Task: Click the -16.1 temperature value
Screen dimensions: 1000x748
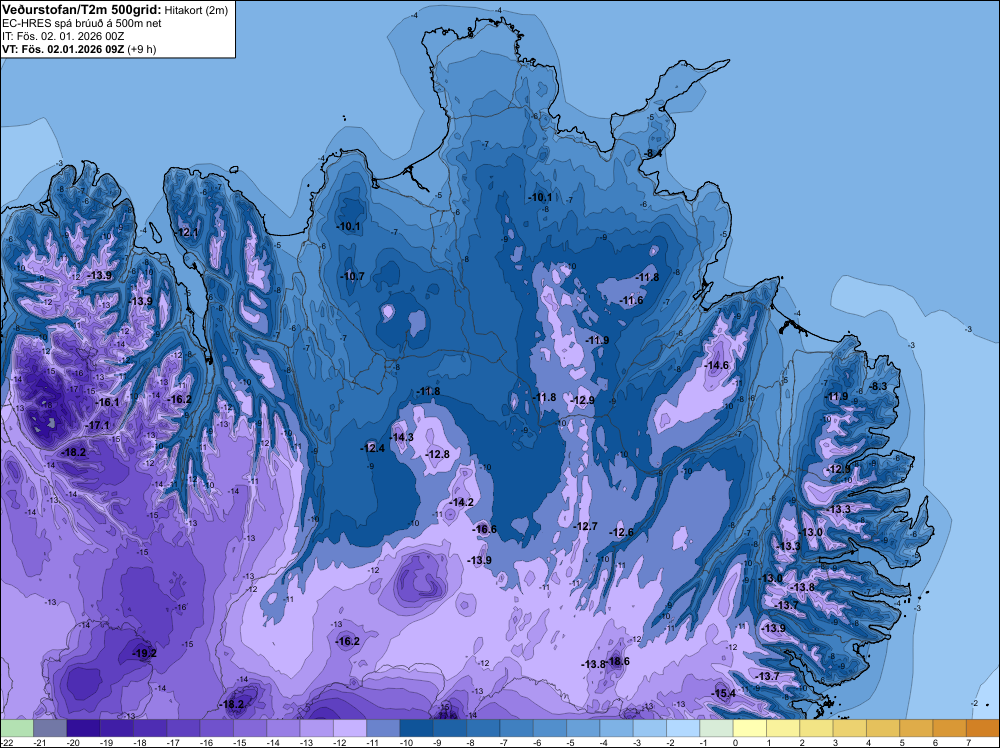Action: click(107, 402)
